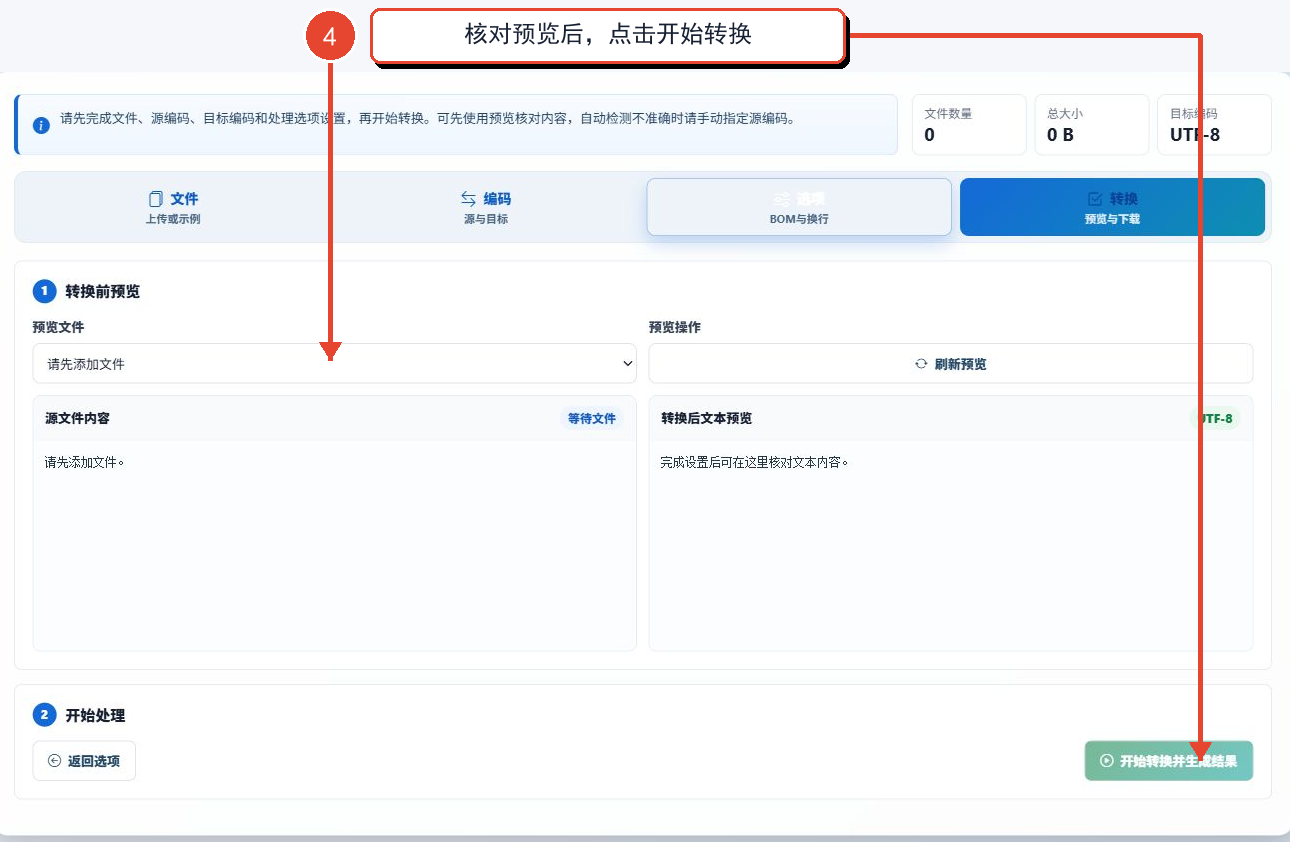Switch to the 编码 source and target tab
The image size is (1290, 842).
click(x=486, y=207)
